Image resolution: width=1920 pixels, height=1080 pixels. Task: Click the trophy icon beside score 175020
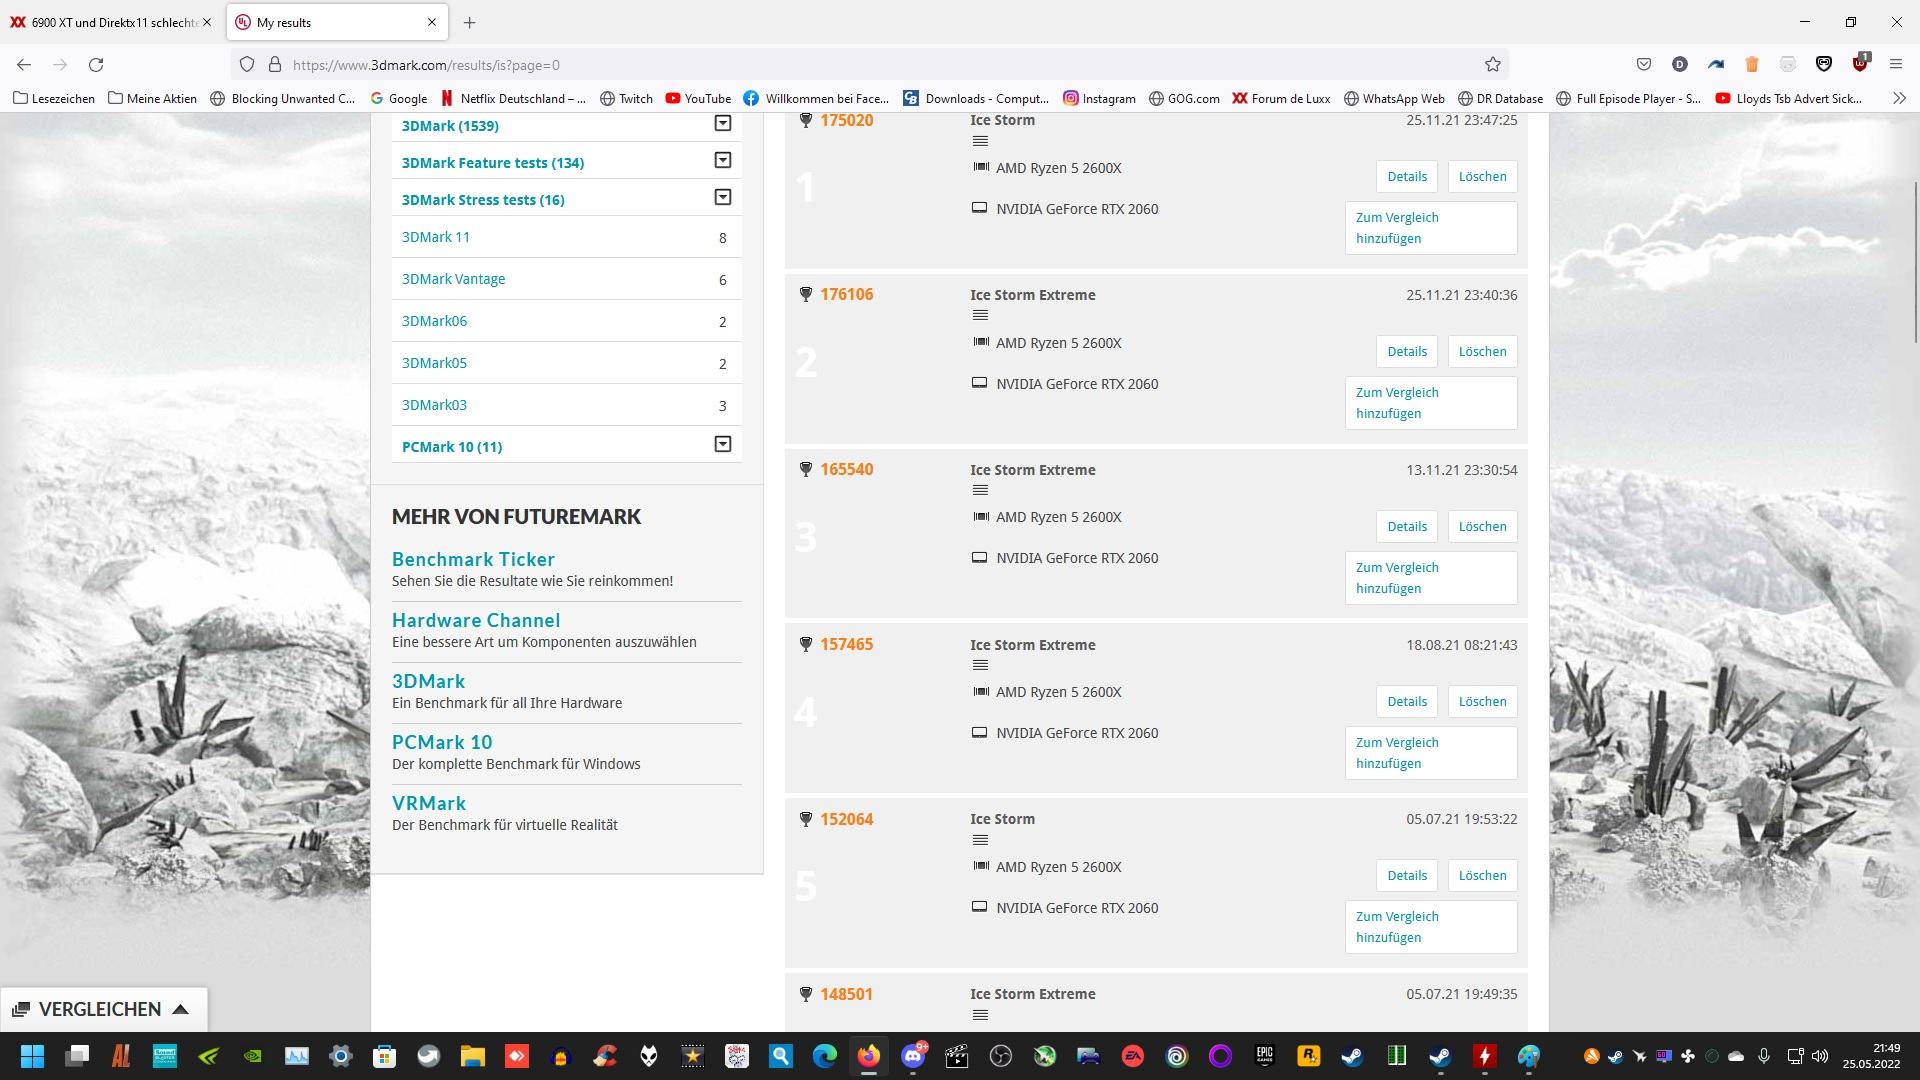tap(806, 120)
